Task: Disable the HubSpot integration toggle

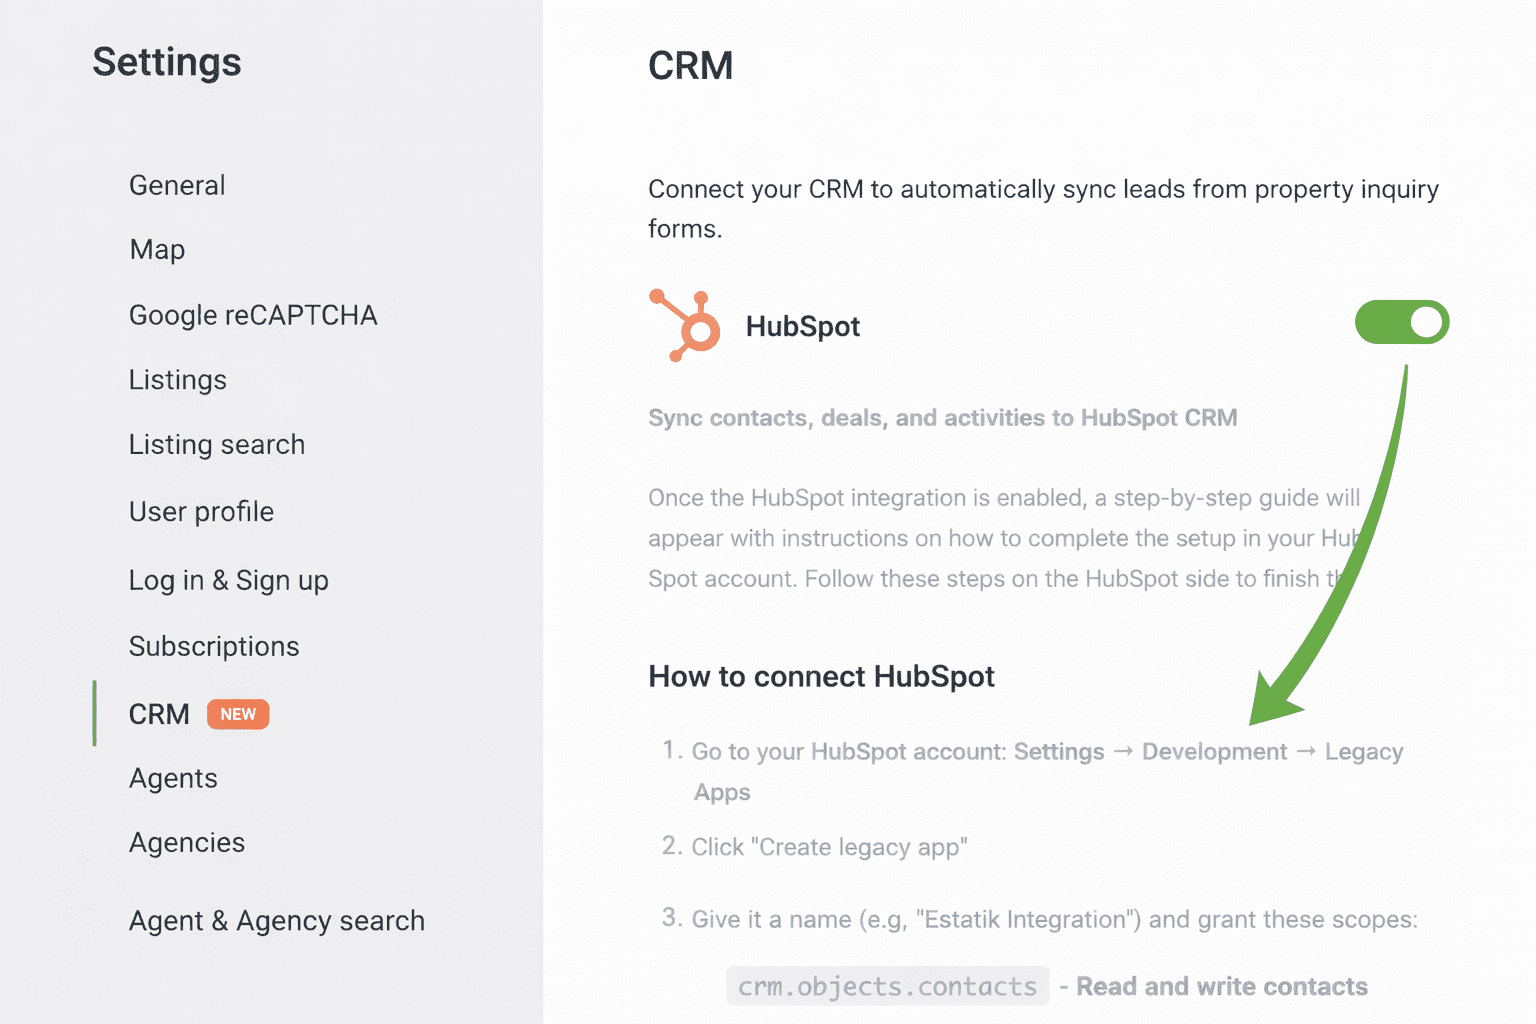Action: (1401, 322)
